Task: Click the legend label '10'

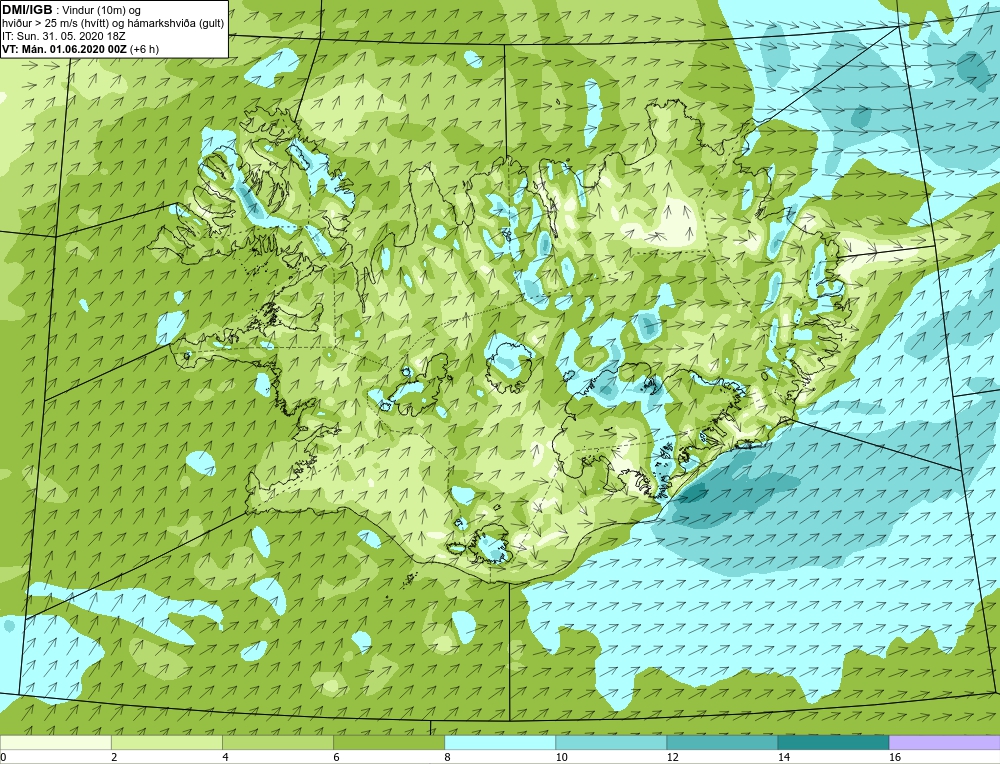Action: coord(561,757)
